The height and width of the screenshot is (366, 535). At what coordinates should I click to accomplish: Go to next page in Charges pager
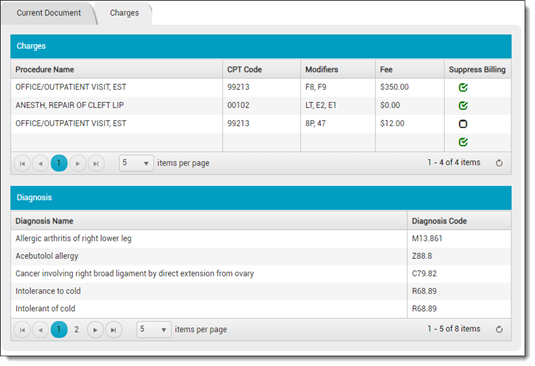coord(77,163)
